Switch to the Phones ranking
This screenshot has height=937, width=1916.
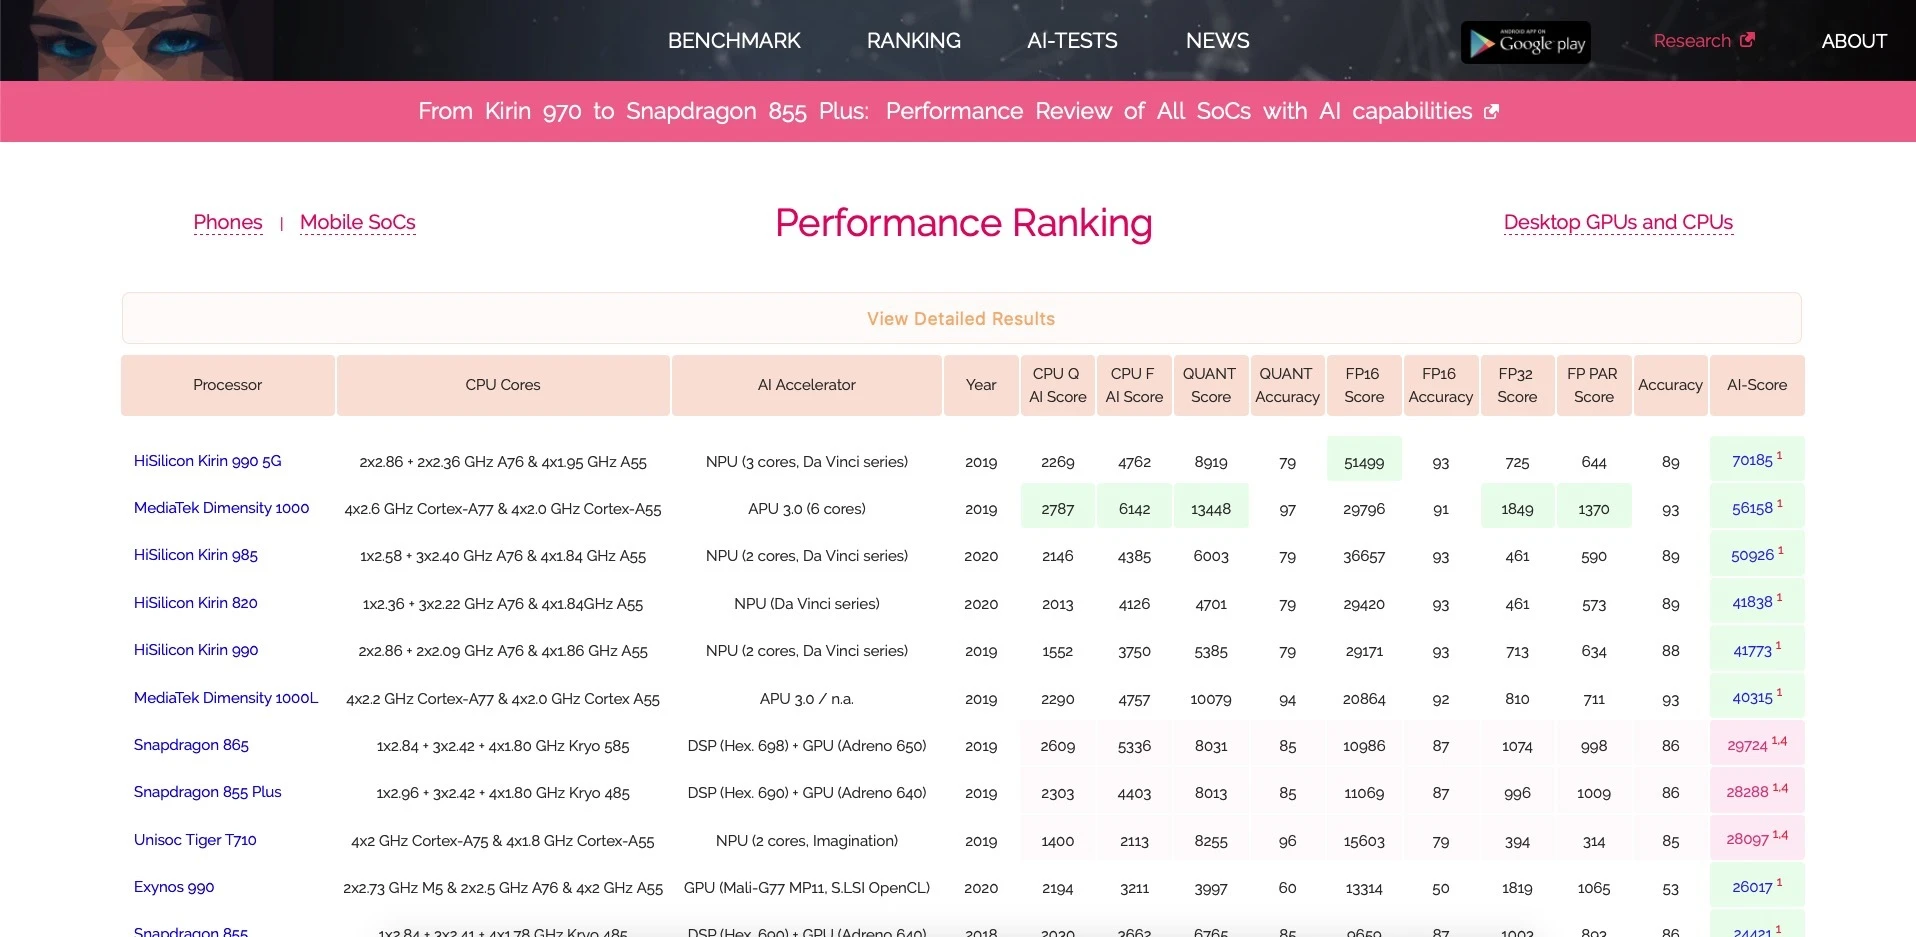coord(228,222)
